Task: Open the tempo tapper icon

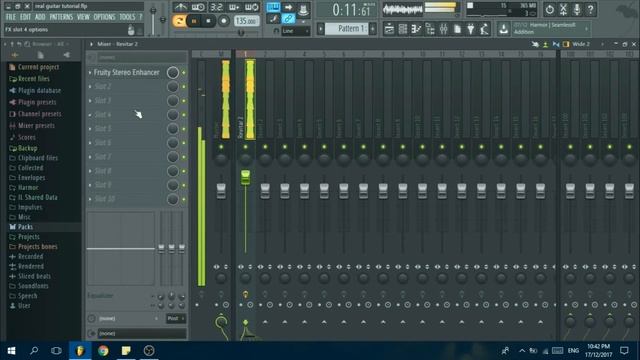Action: 484,29
